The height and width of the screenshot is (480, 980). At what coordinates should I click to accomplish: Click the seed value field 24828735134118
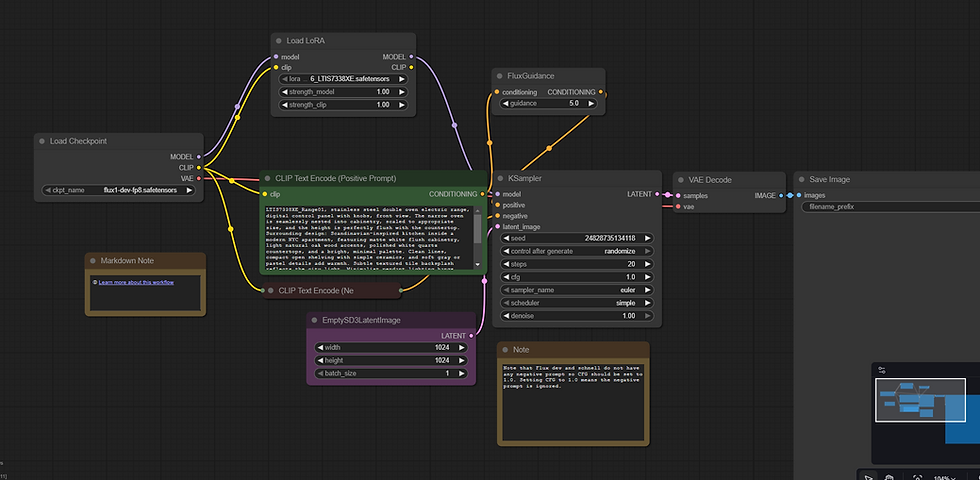click(576, 238)
